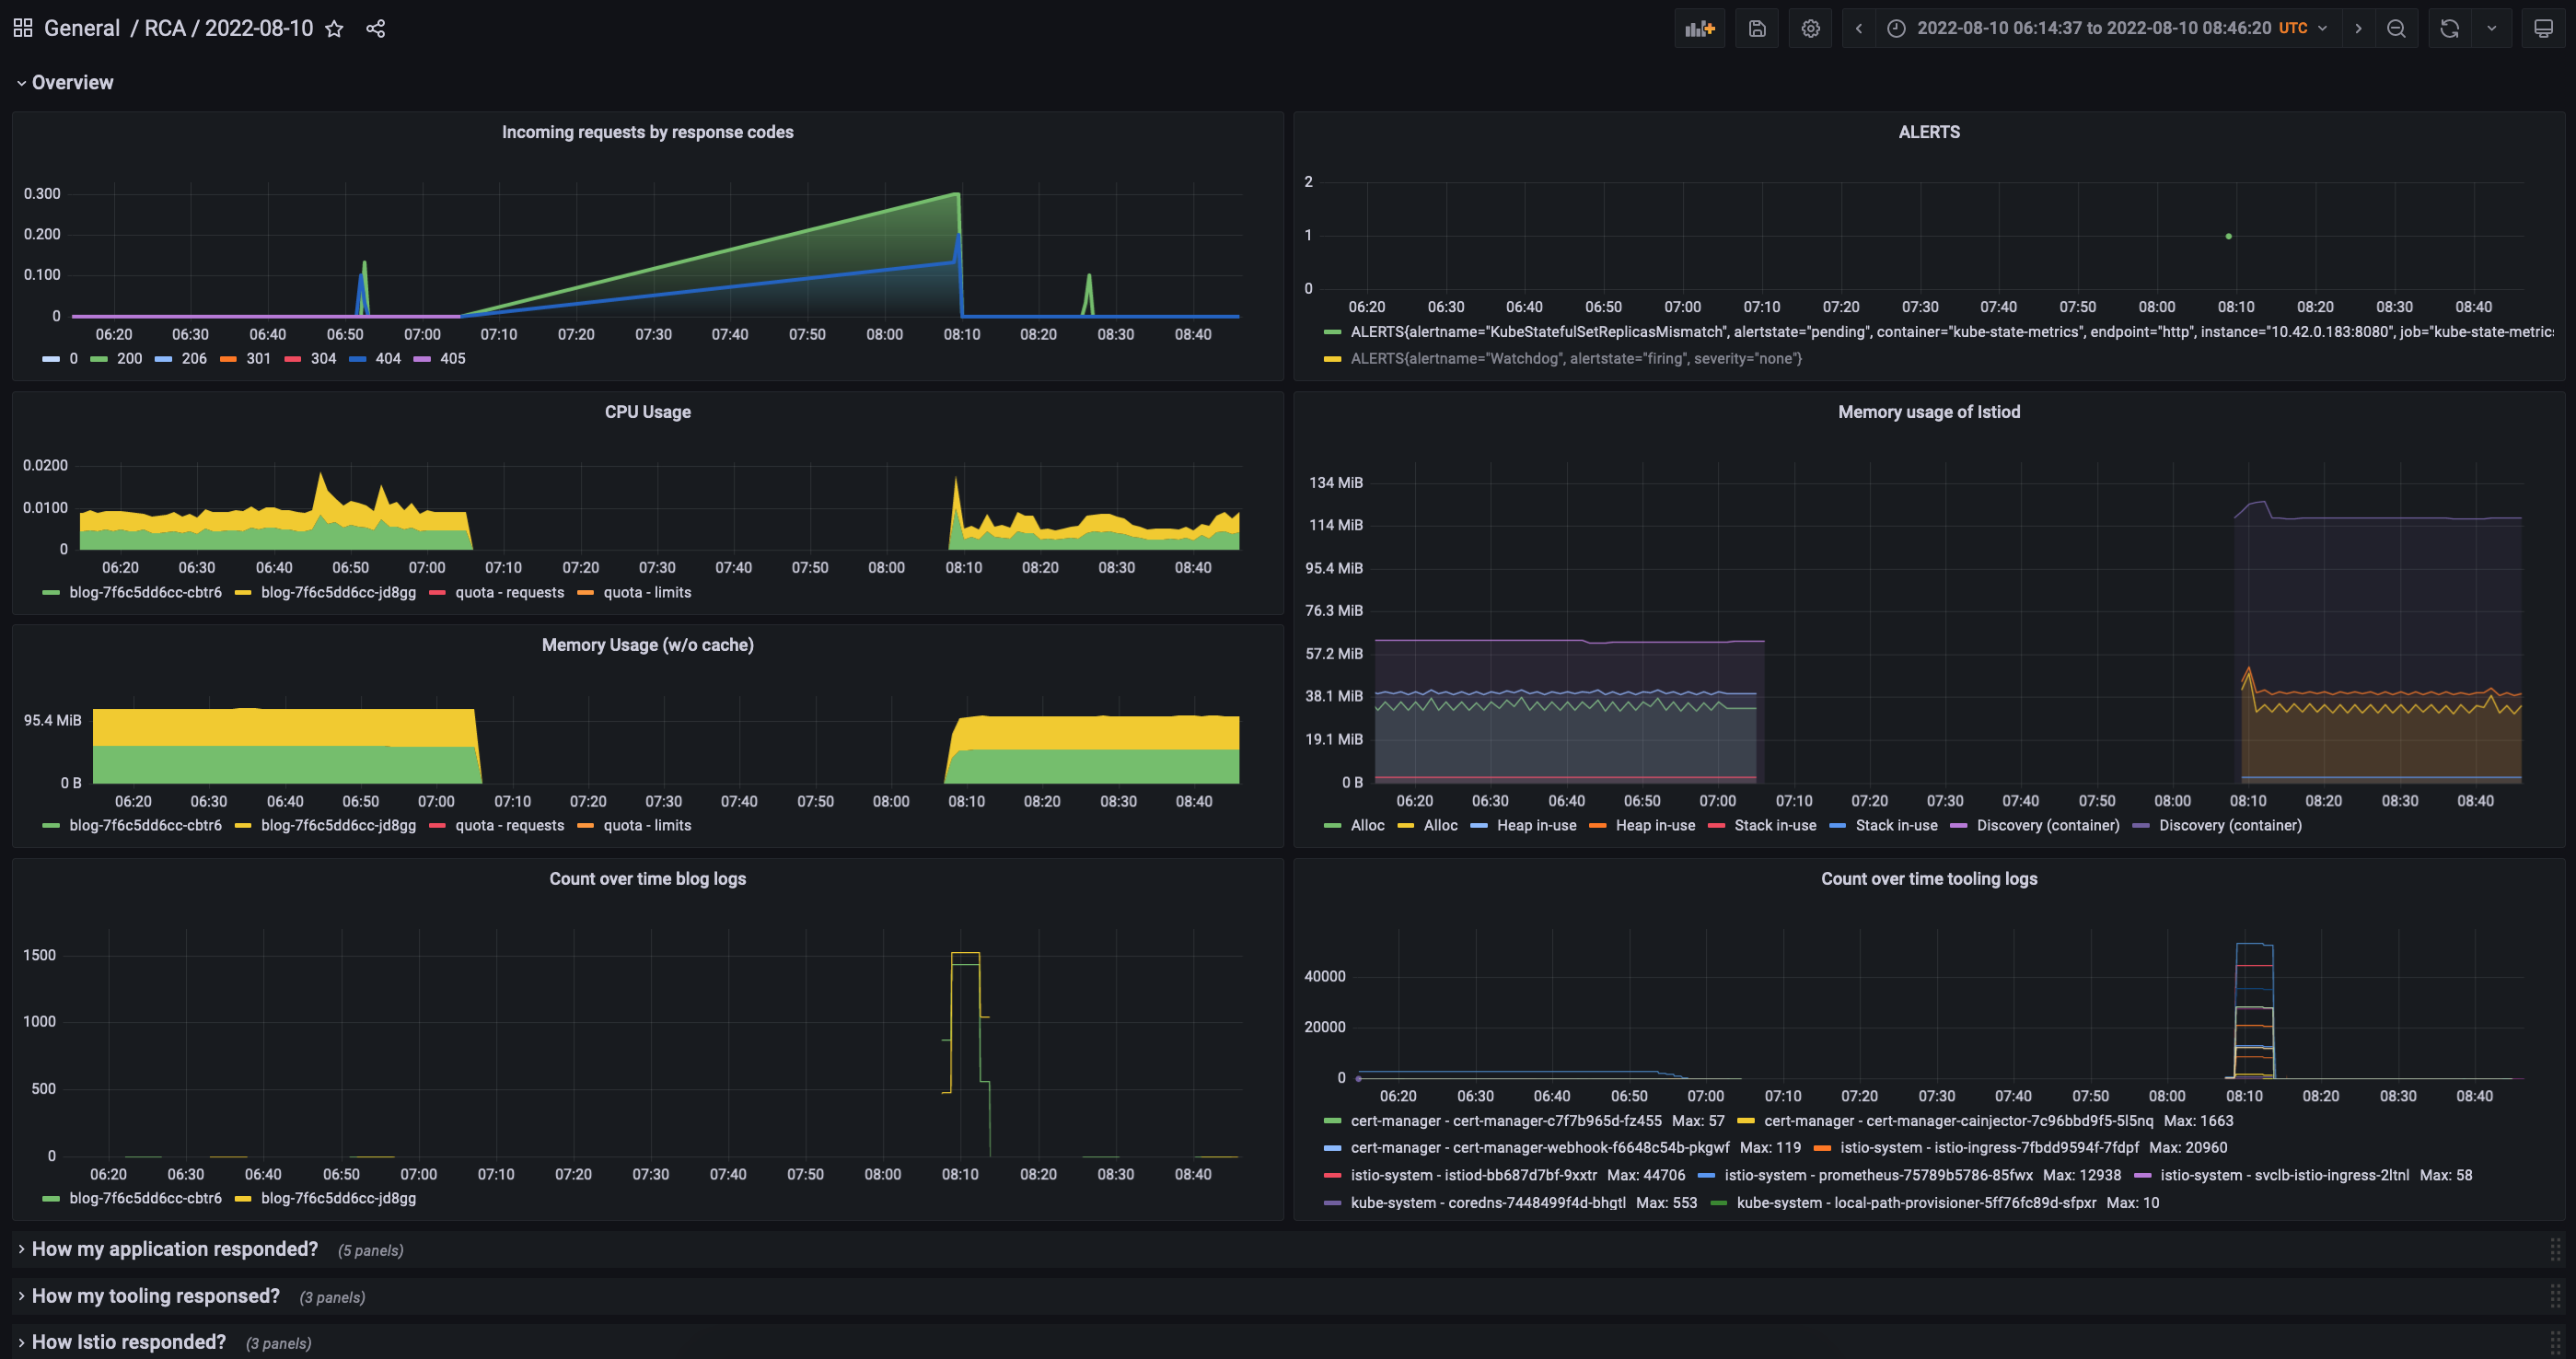Click CPU Usage 'quota - requests' legend color
The image size is (2576, 1359).
tap(437, 593)
